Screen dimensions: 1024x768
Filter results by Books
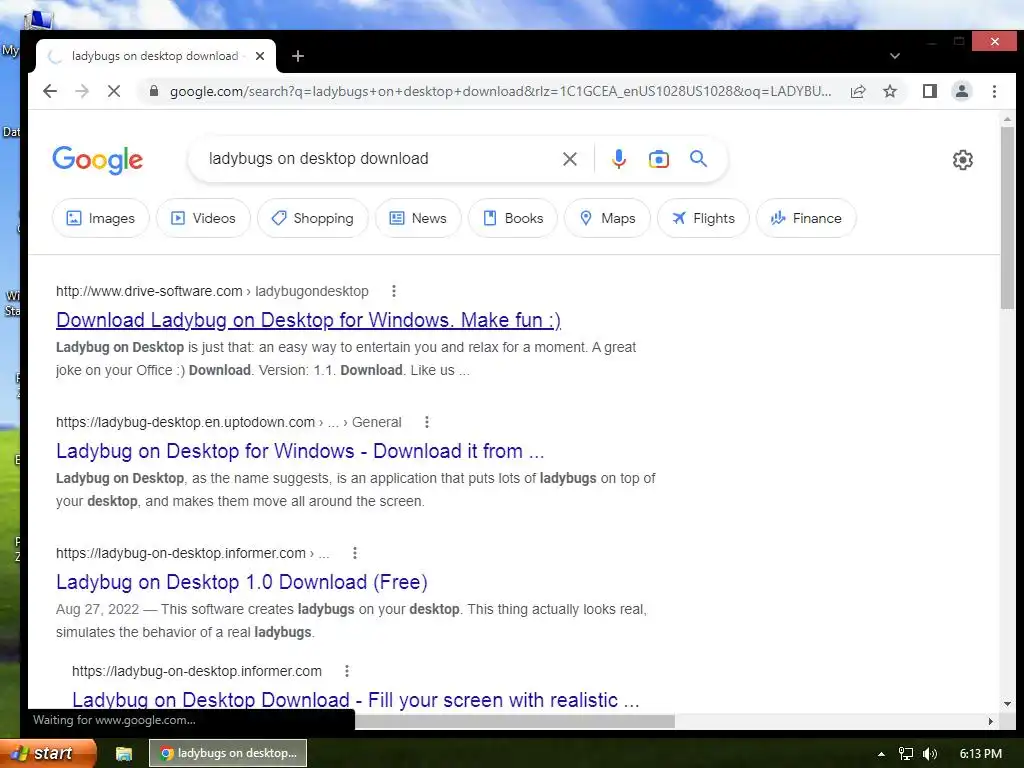pos(513,218)
